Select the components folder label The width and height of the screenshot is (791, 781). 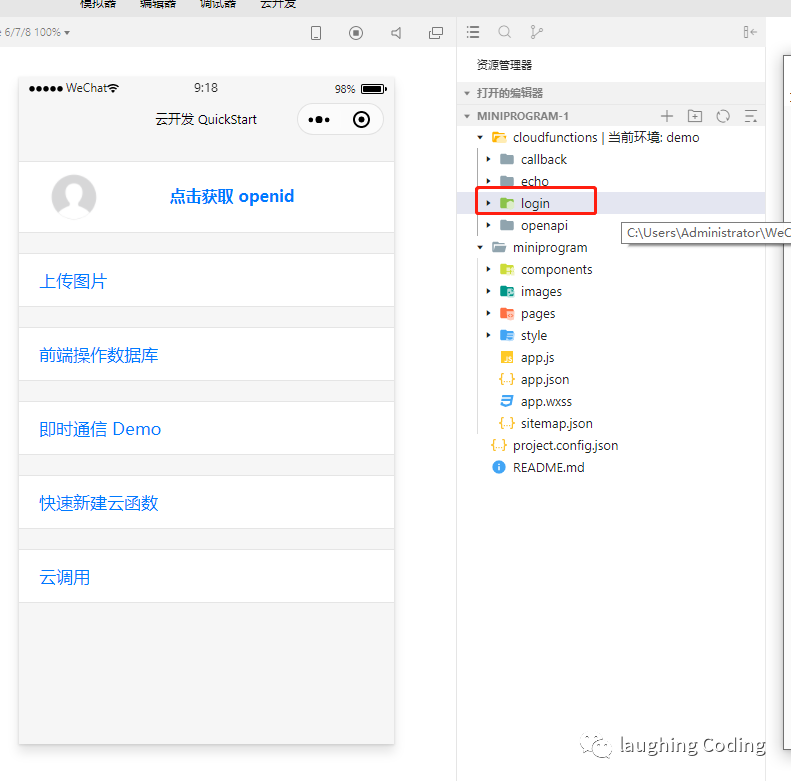(x=556, y=270)
